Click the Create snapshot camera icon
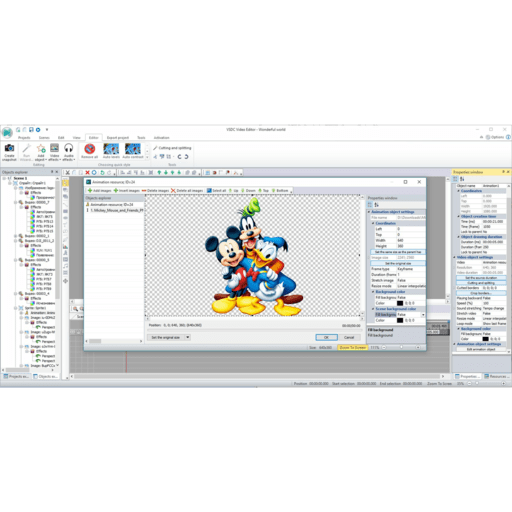Screen dimensions: 512x512 pyautogui.click(x=9, y=148)
